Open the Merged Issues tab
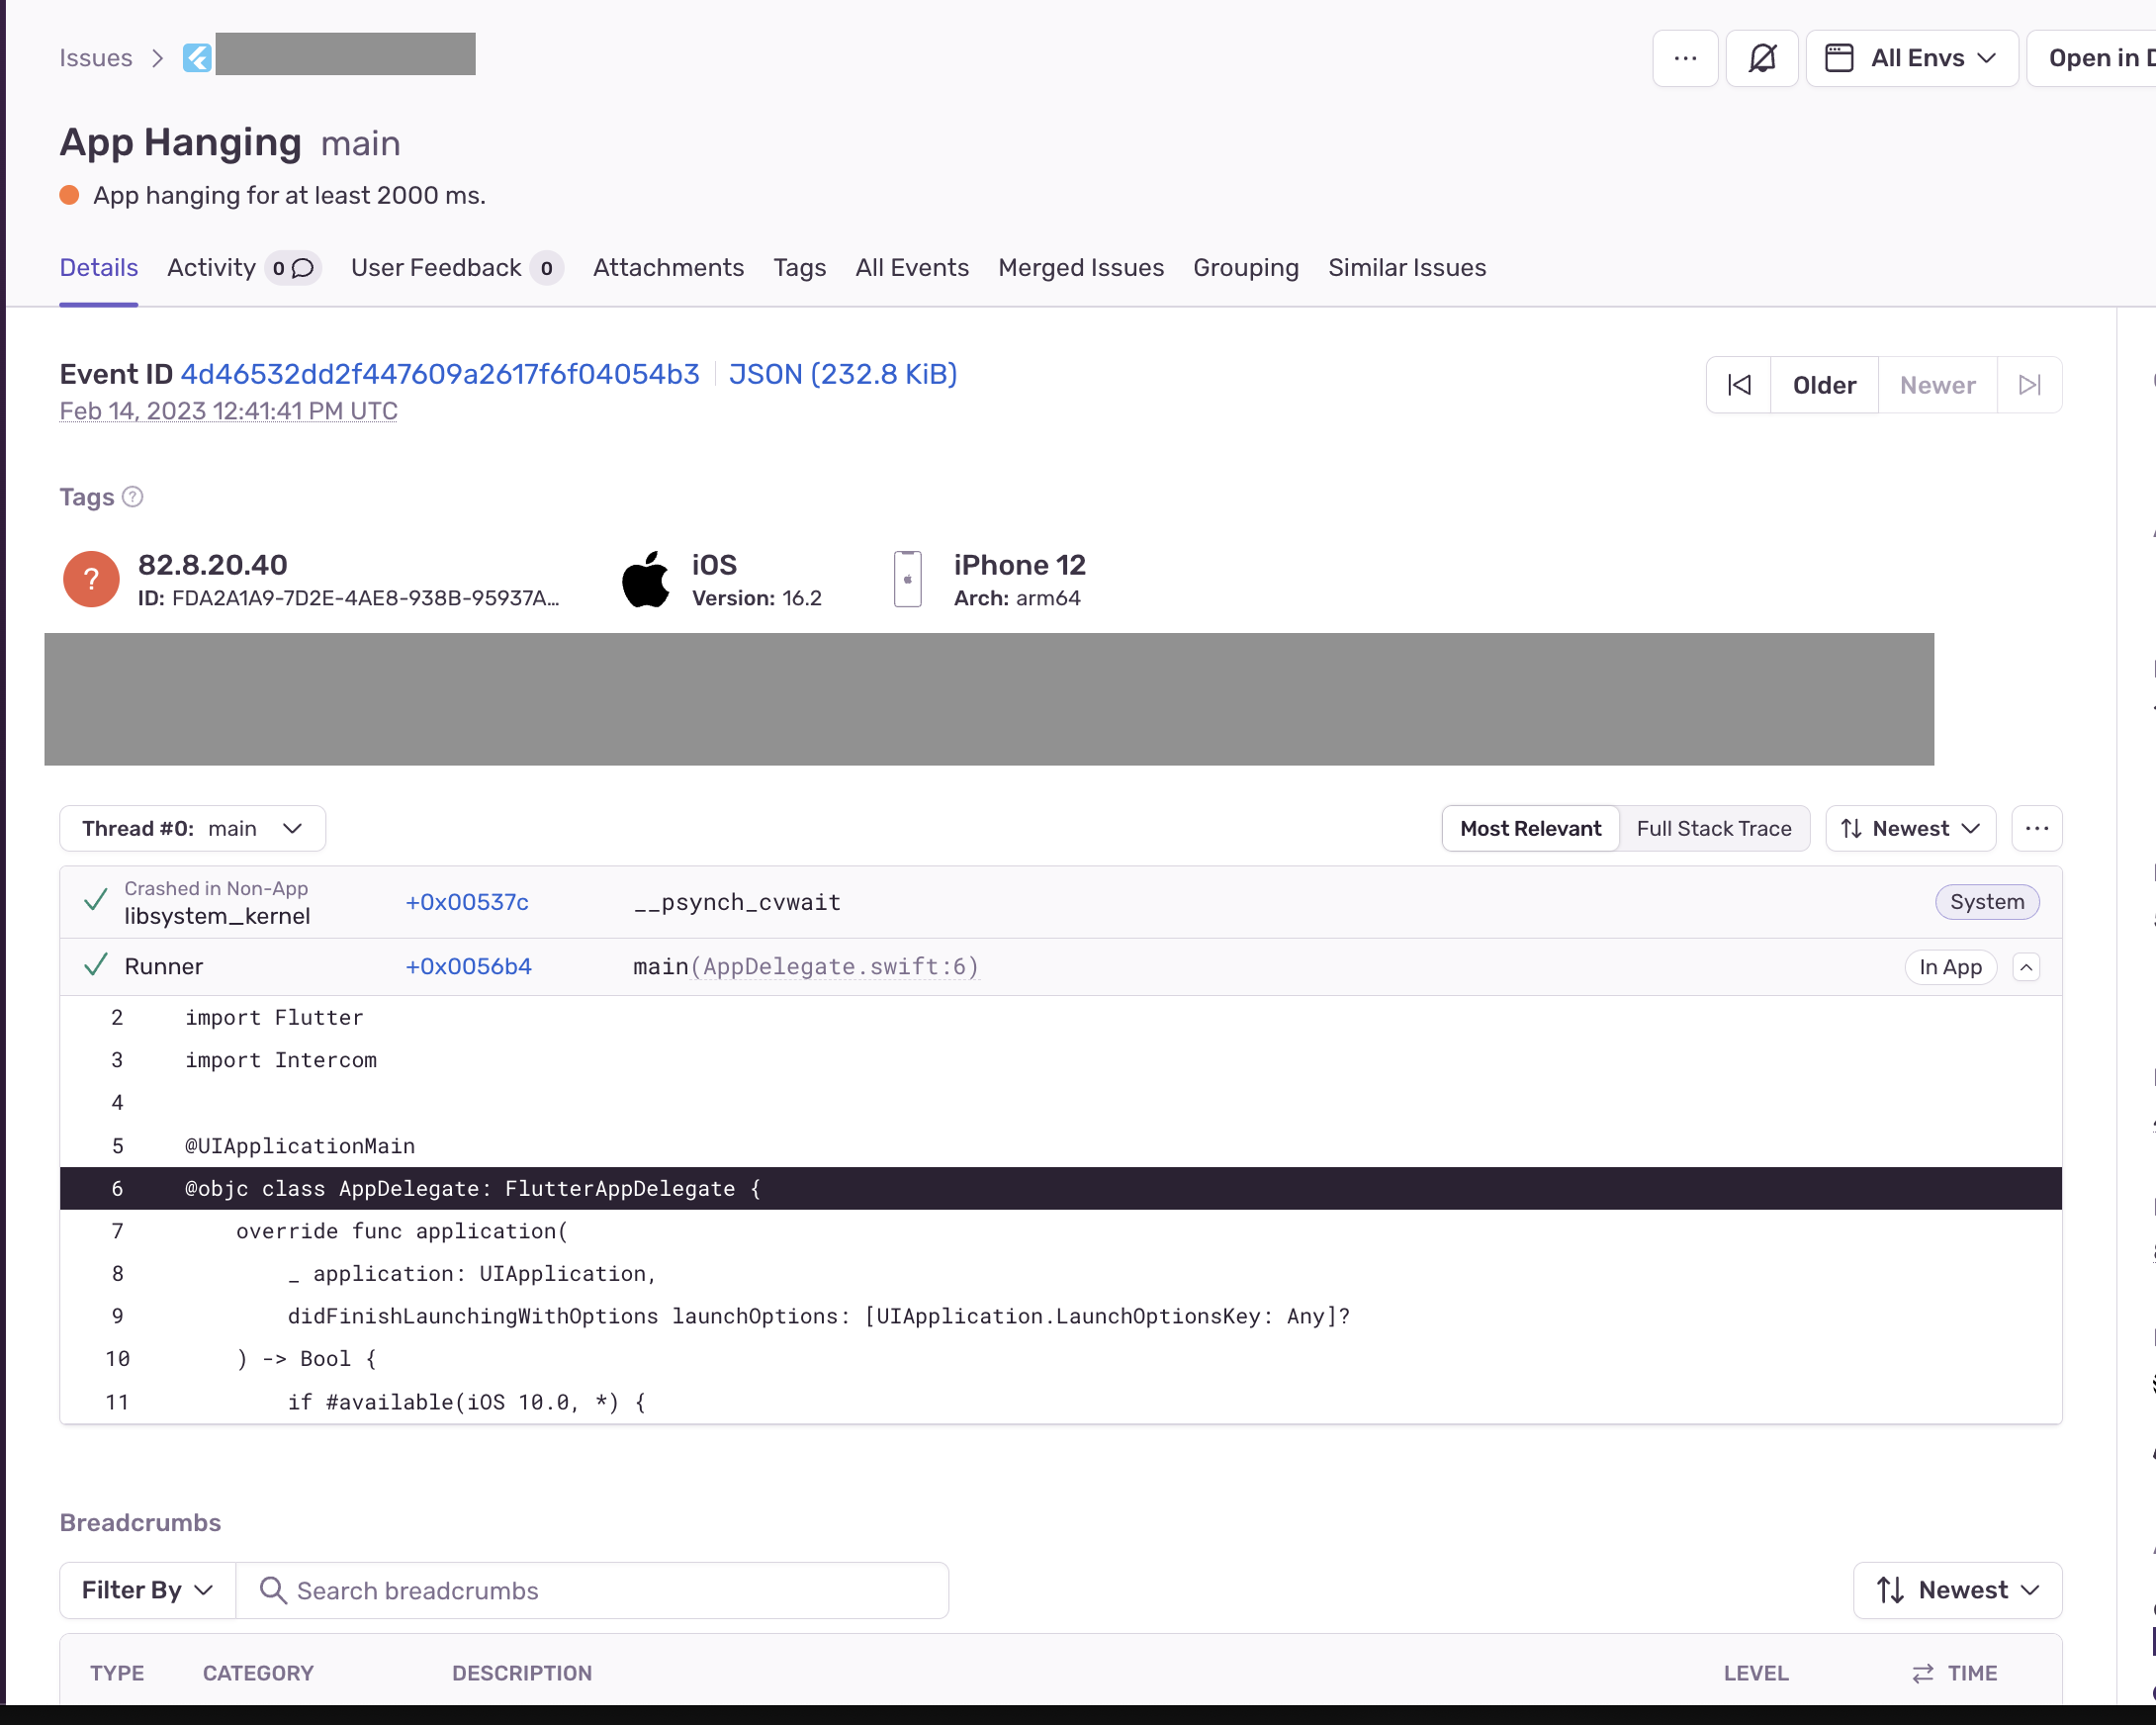Viewport: 2156px width, 1725px height. point(1080,267)
